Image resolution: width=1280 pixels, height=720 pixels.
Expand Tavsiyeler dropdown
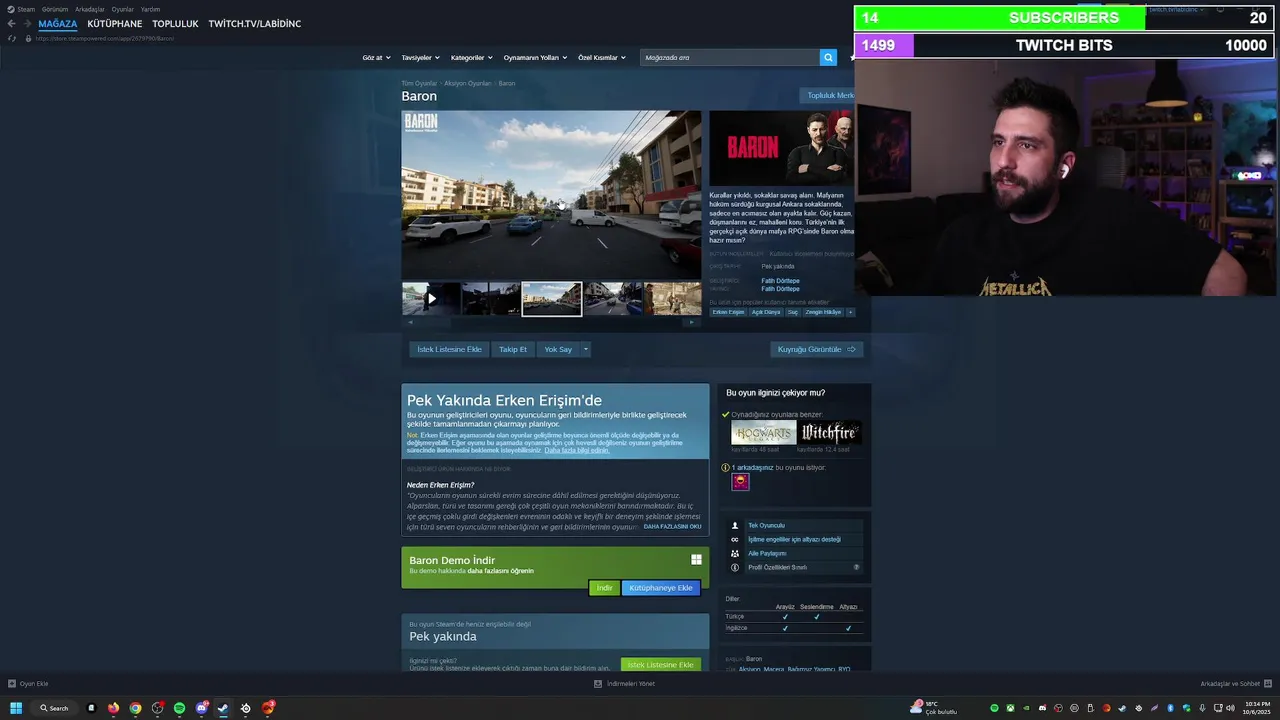(x=420, y=58)
